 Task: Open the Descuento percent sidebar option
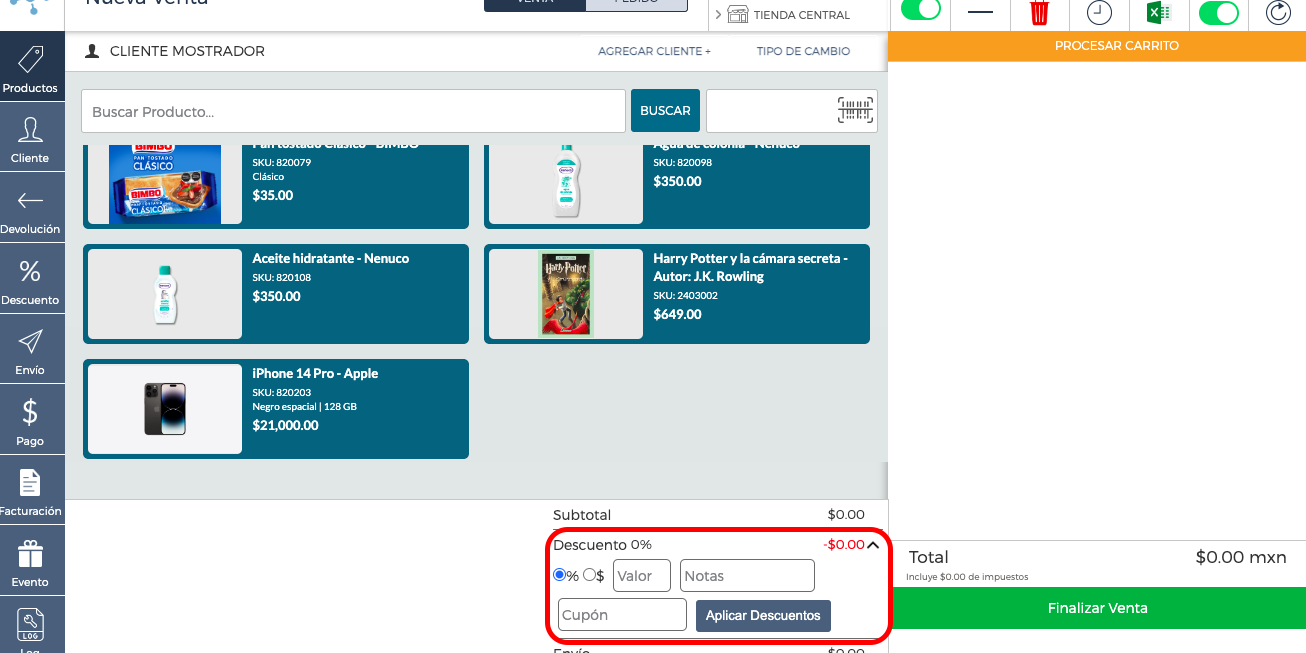[31, 279]
